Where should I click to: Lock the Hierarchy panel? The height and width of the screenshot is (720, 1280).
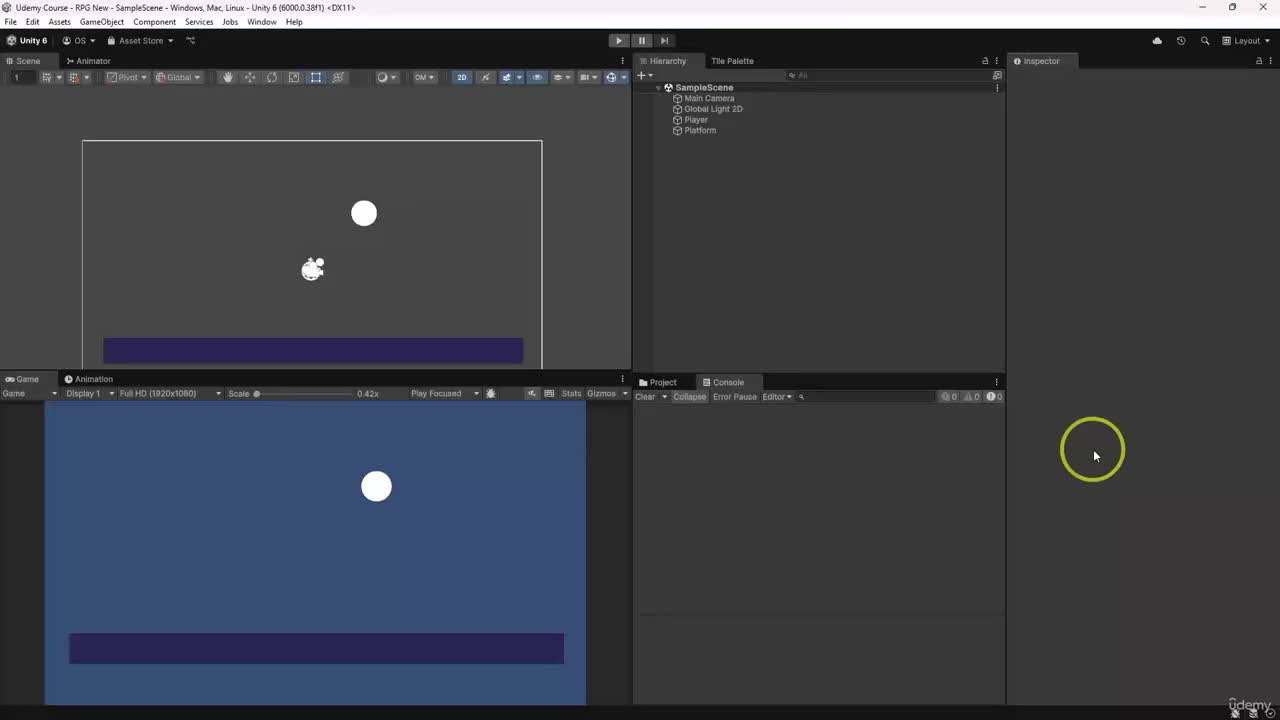(985, 61)
